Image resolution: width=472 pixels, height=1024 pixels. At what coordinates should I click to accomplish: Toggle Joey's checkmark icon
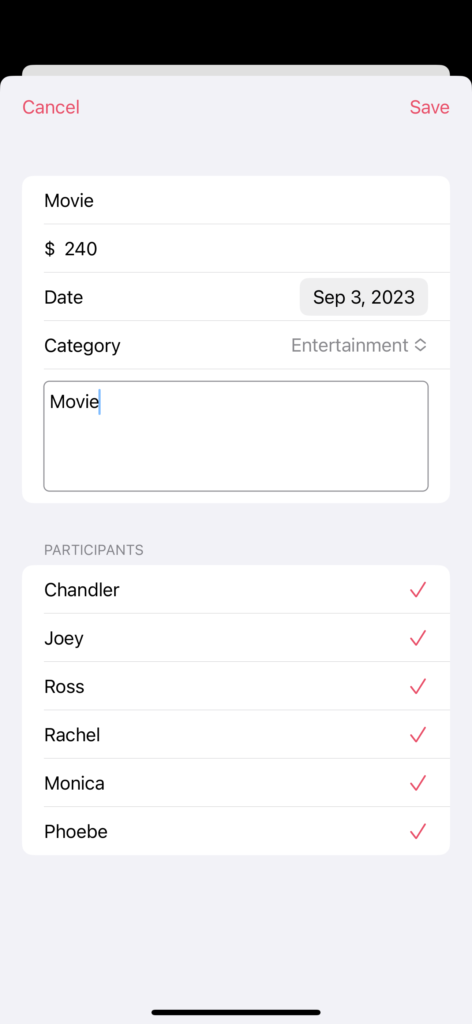pos(418,638)
